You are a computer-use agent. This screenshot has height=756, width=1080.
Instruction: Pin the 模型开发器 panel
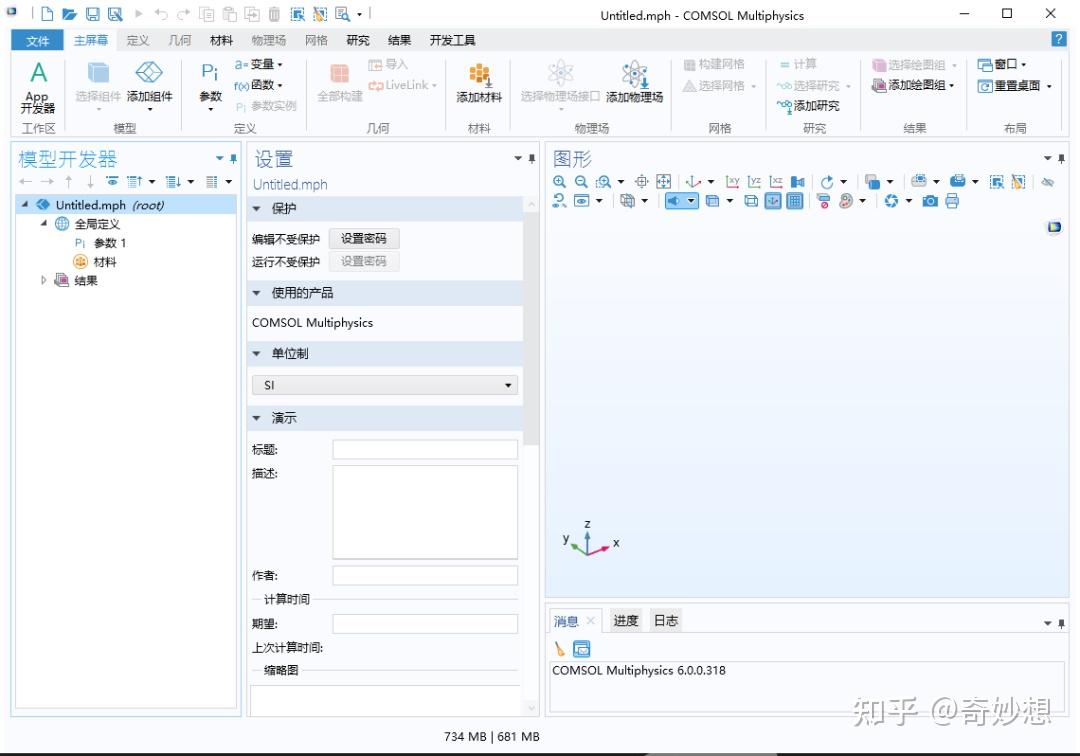233,158
